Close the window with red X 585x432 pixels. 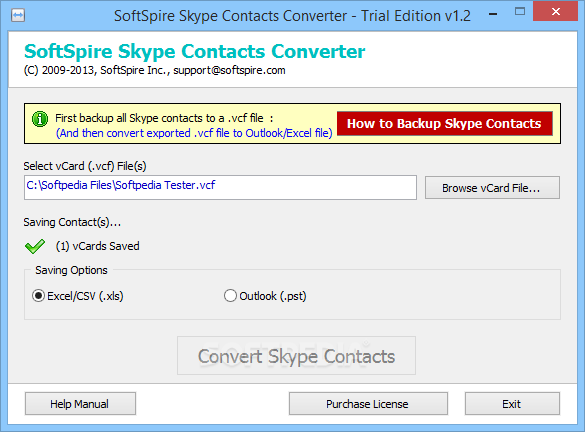point(556,12)
